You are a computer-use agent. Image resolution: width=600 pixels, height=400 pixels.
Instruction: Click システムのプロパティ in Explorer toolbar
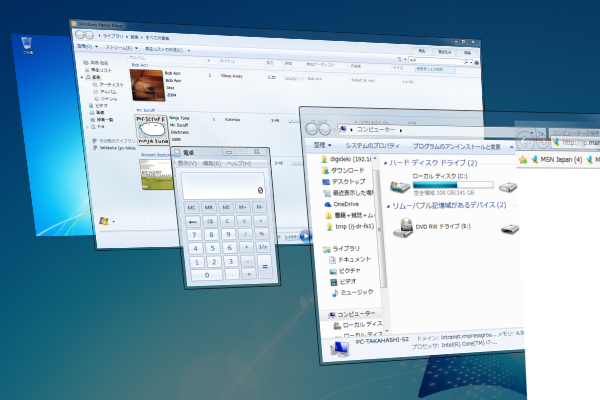(x=372, y=146)
